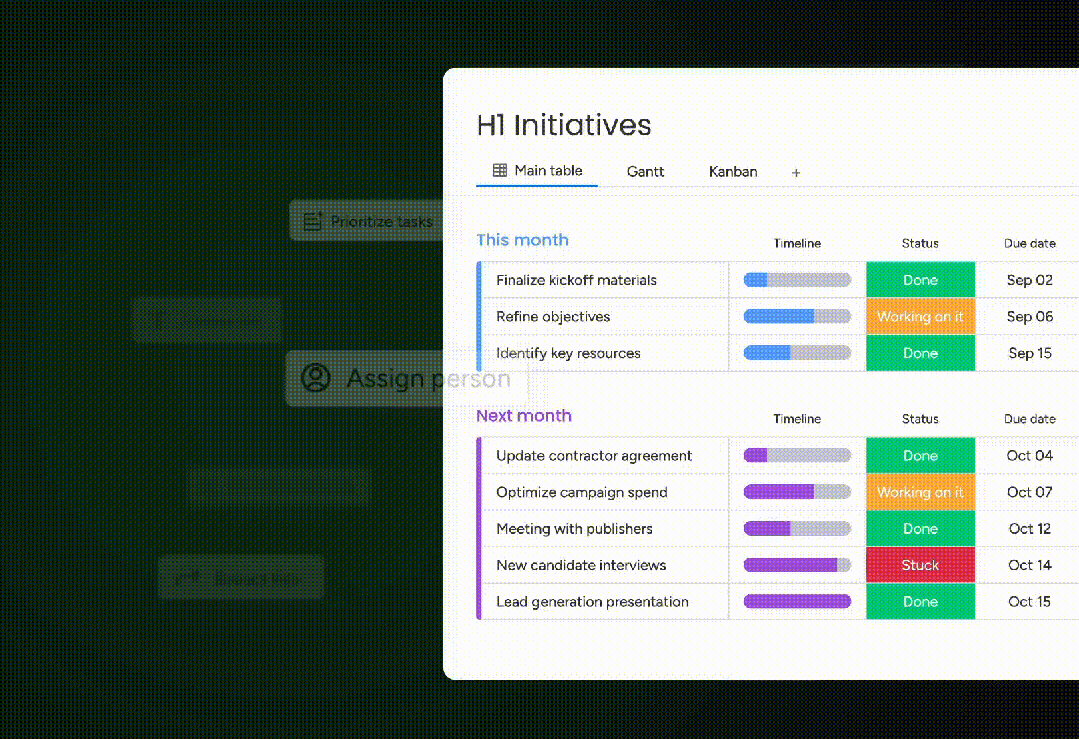The width and height of the screenshot is (1079, 739).
Task: Click the Assign person button
Action: pyautogui.click(x=408, y=379)
